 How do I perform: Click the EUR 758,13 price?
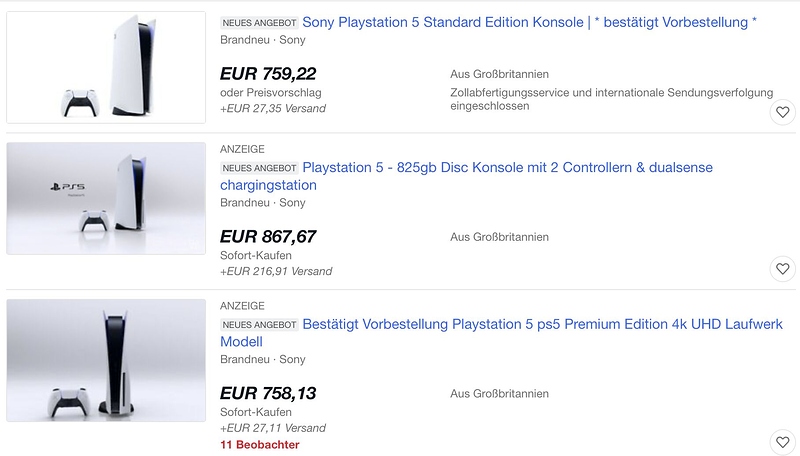(x=268, y=393)
